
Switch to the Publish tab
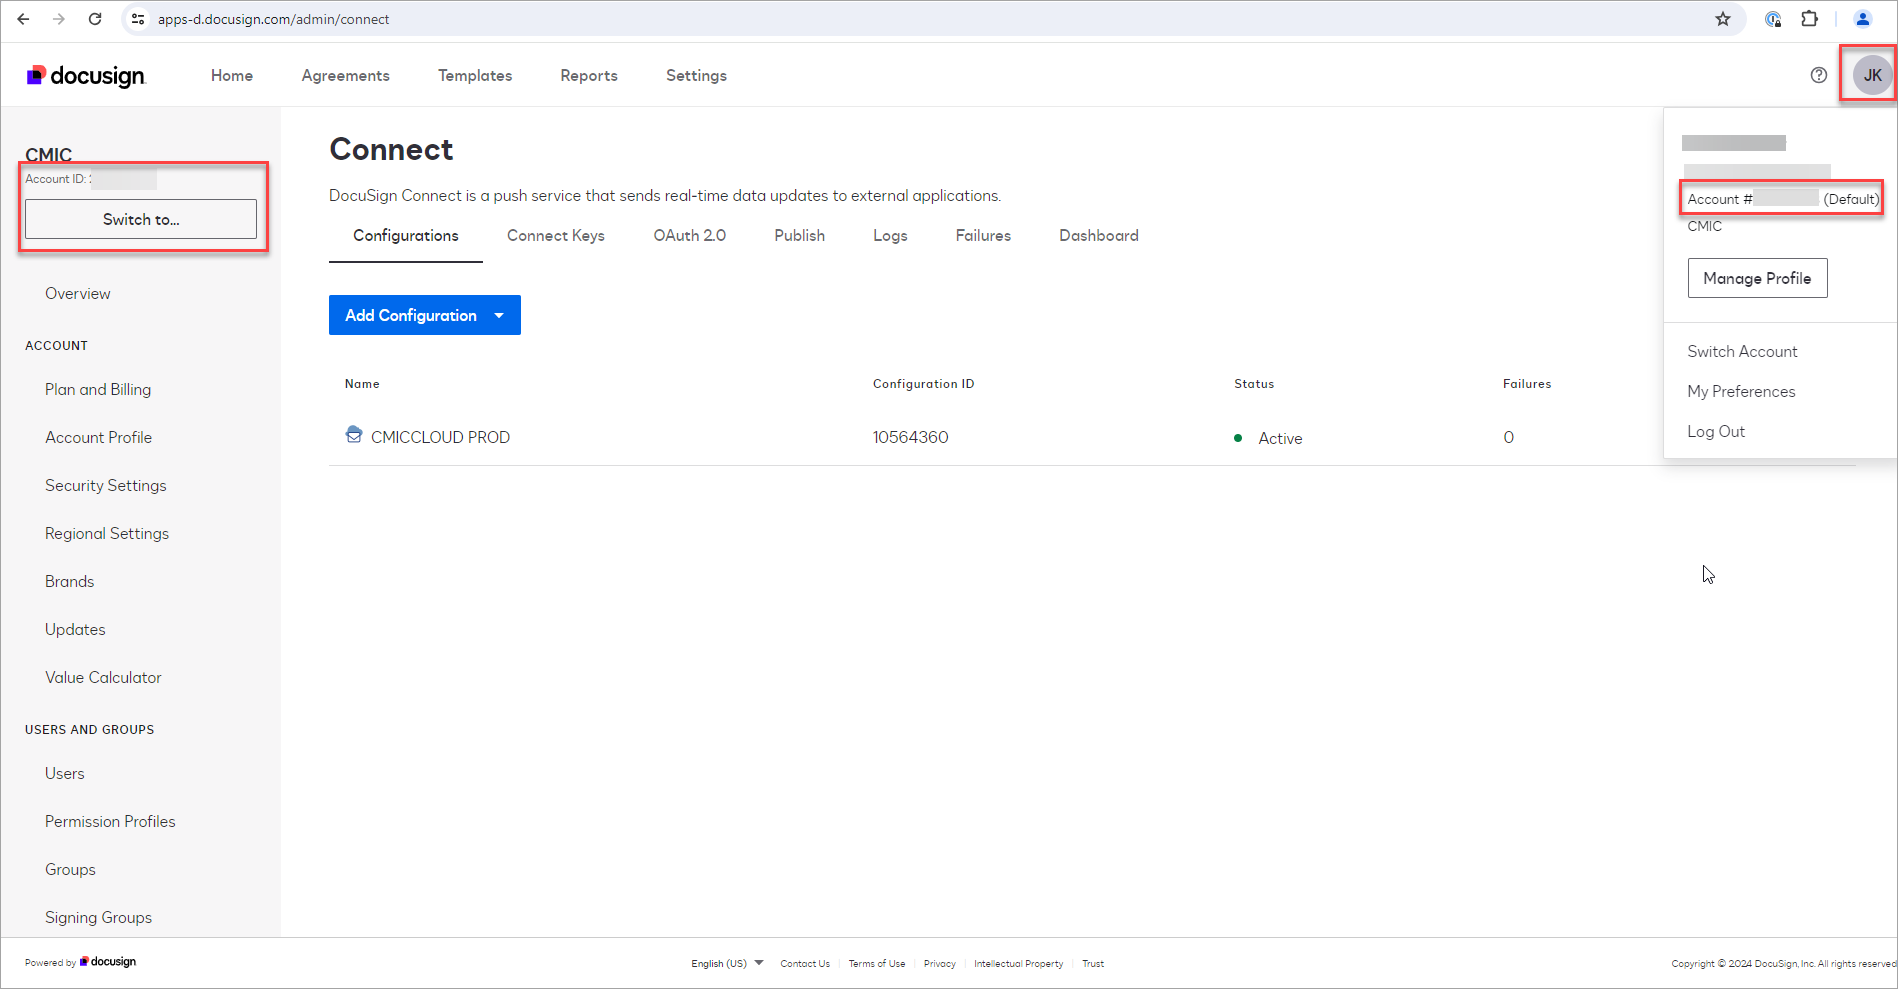(800, 236)
